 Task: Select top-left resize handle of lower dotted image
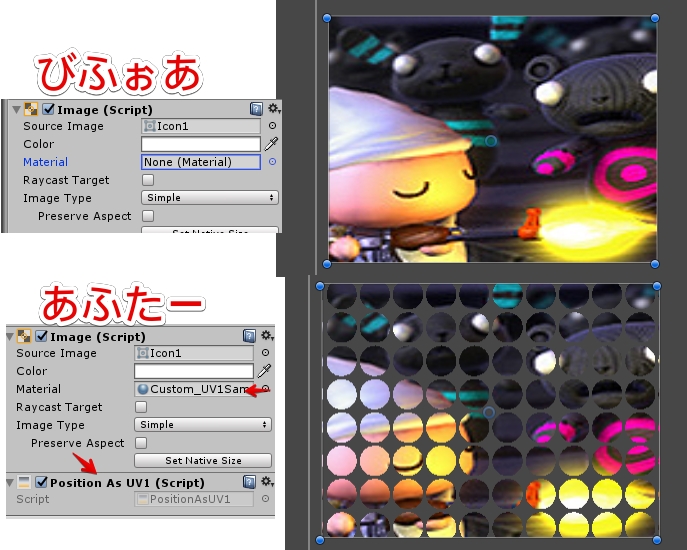(320, 286)
